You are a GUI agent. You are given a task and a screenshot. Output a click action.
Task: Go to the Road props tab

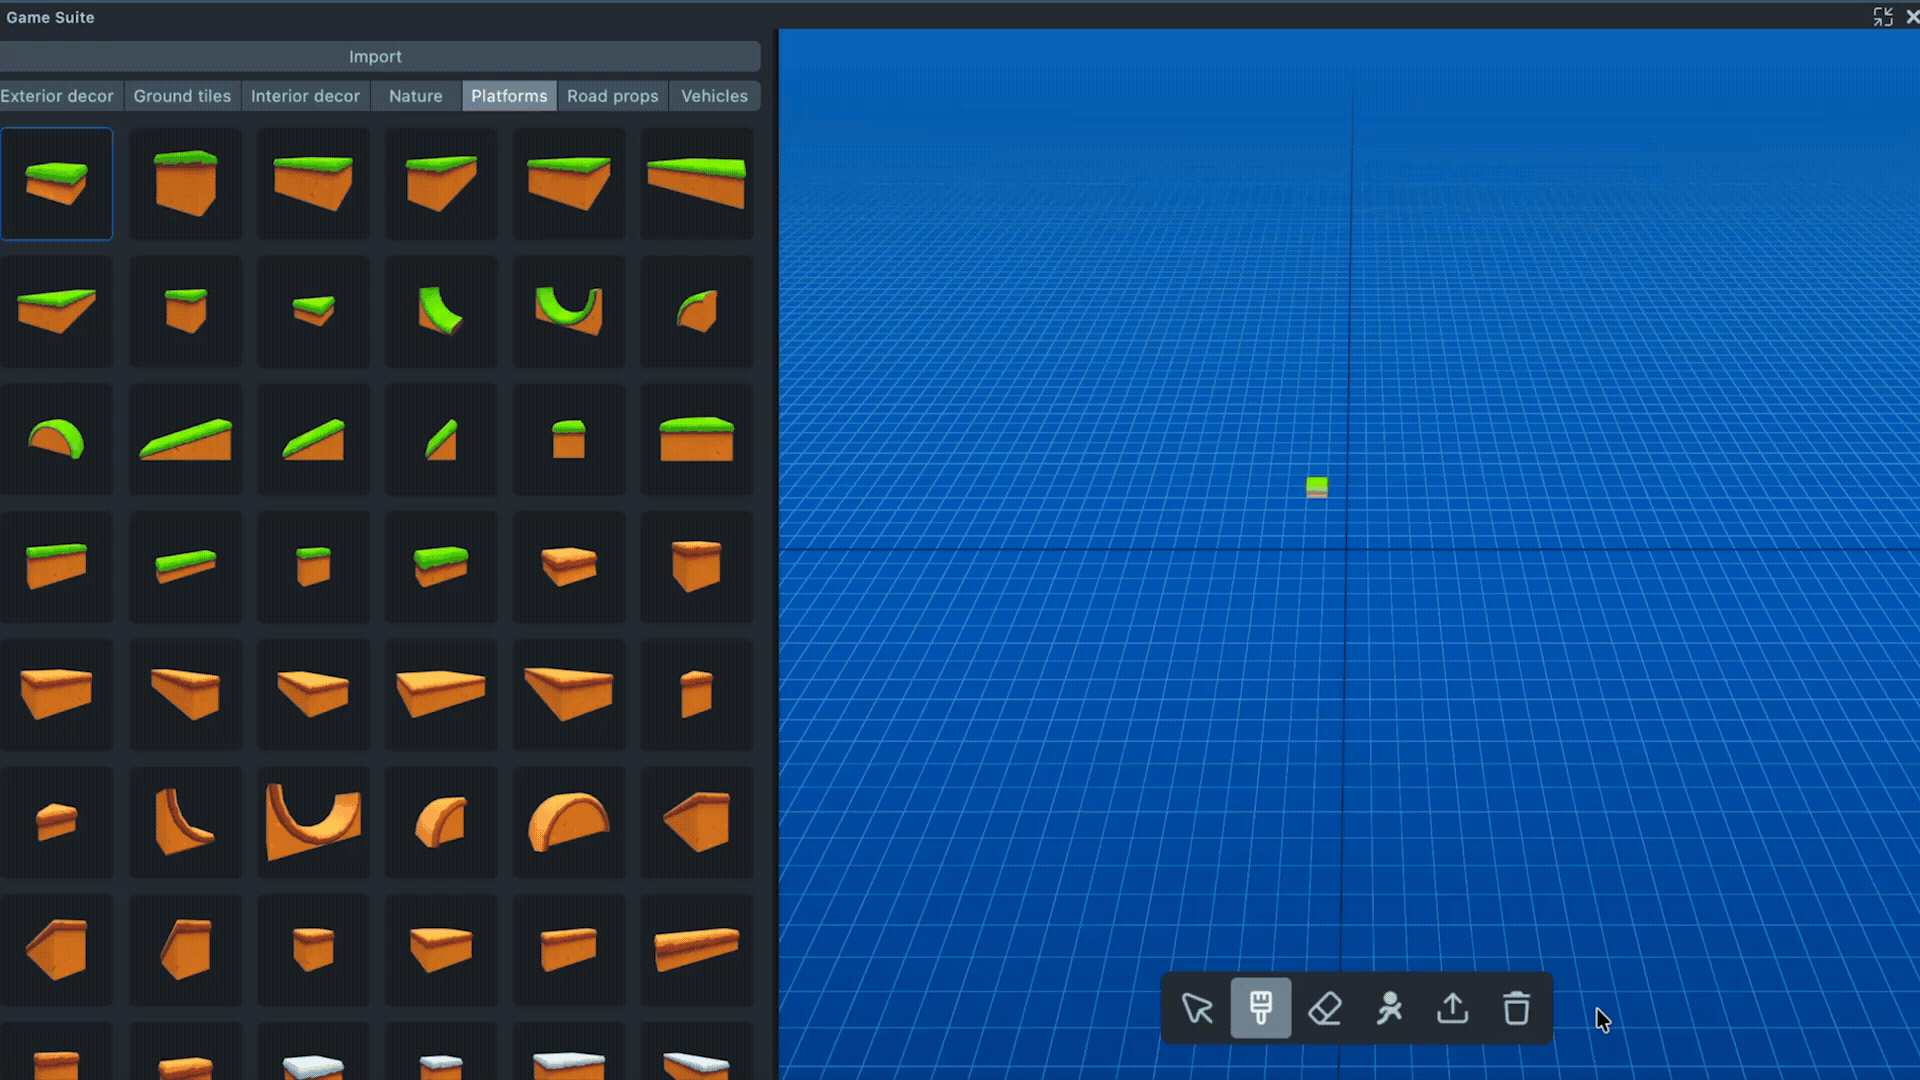click(612, 96)
